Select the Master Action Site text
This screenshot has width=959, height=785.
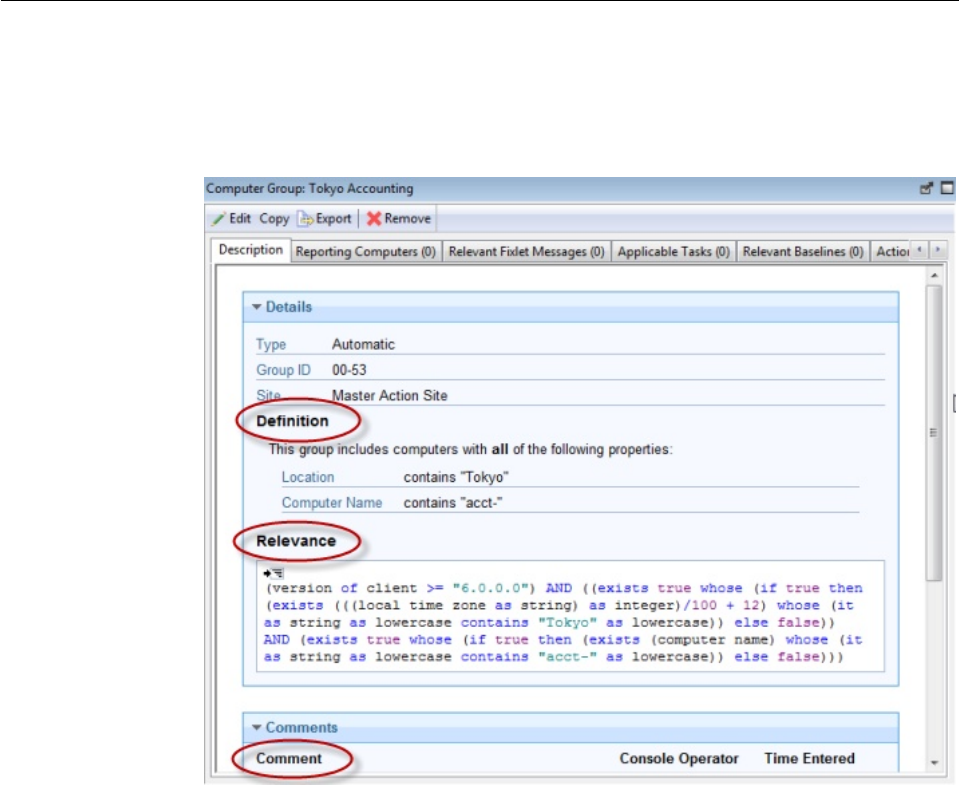coord(390,396)
